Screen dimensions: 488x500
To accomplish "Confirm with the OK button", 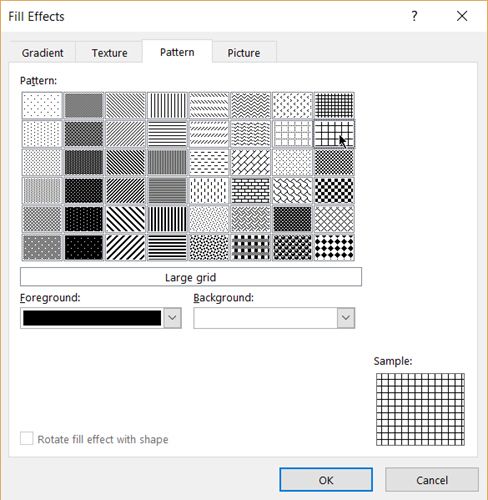I will click(x=326, y=480).
